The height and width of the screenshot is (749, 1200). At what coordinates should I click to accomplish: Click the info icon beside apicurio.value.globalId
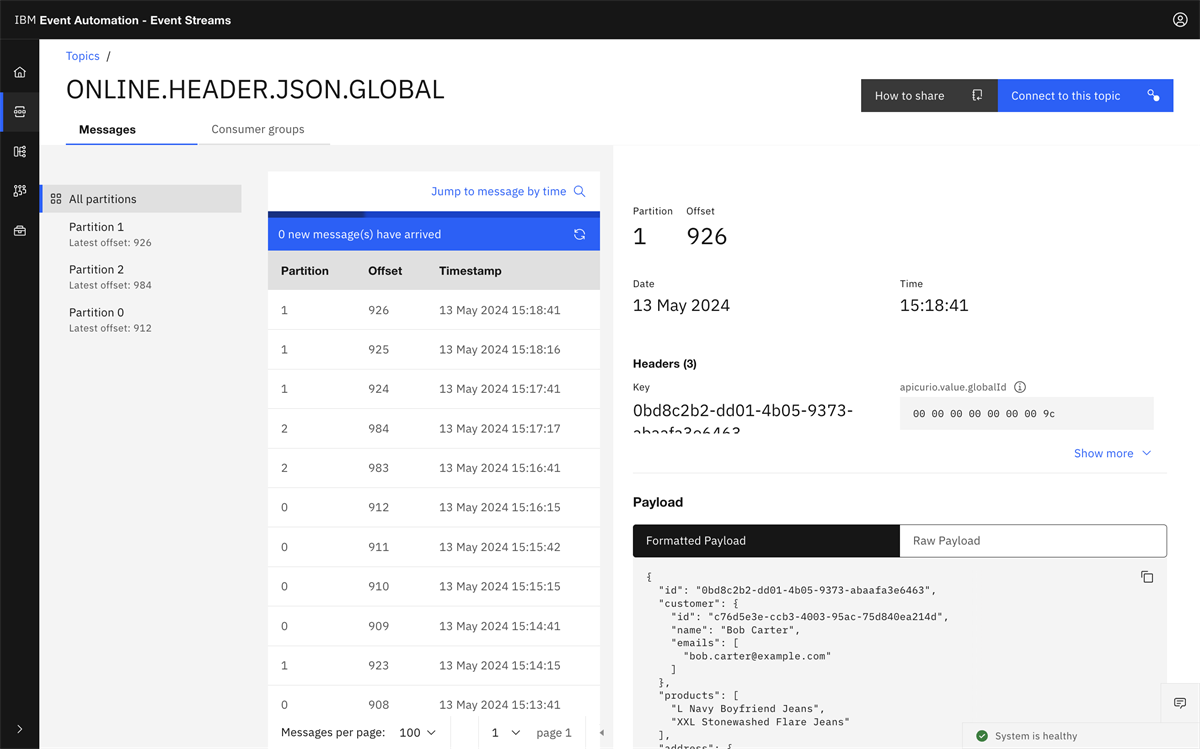tap(1020, 387)
